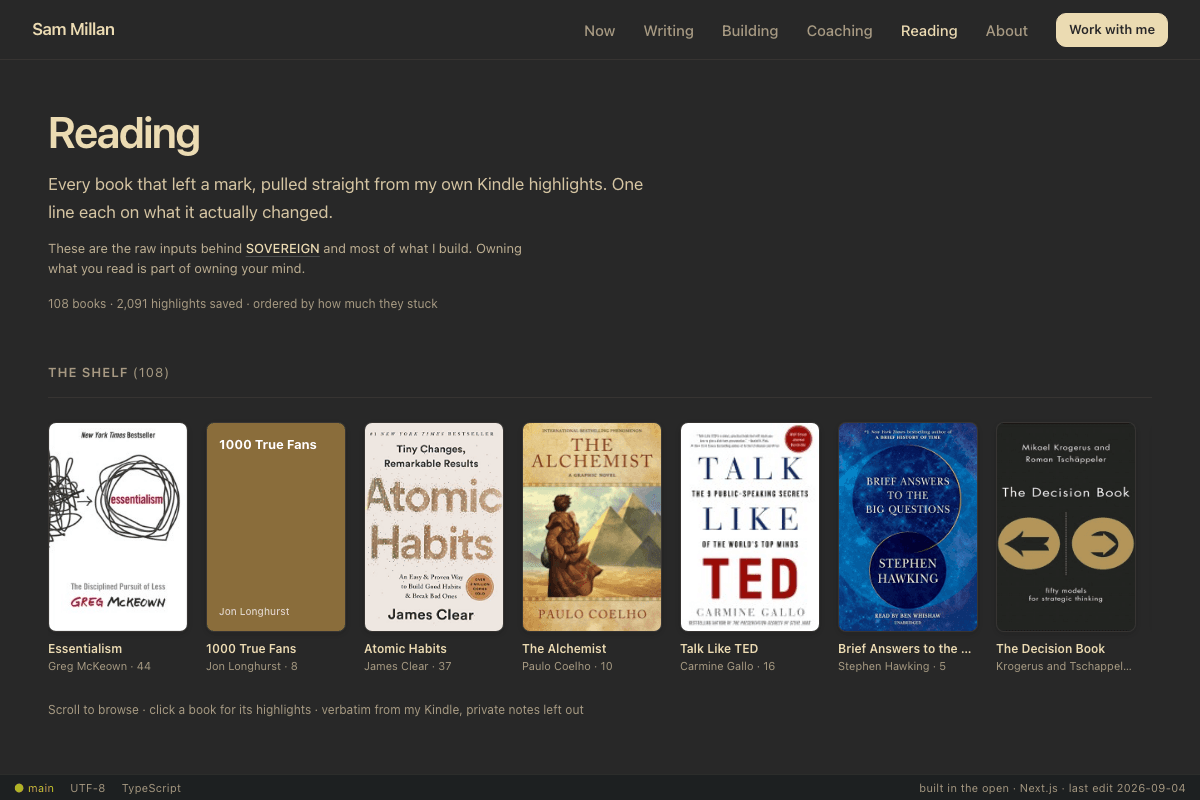Click UTF-8 in the status bar
Screen dimensions: 1200x800
[x=88, y=788]
